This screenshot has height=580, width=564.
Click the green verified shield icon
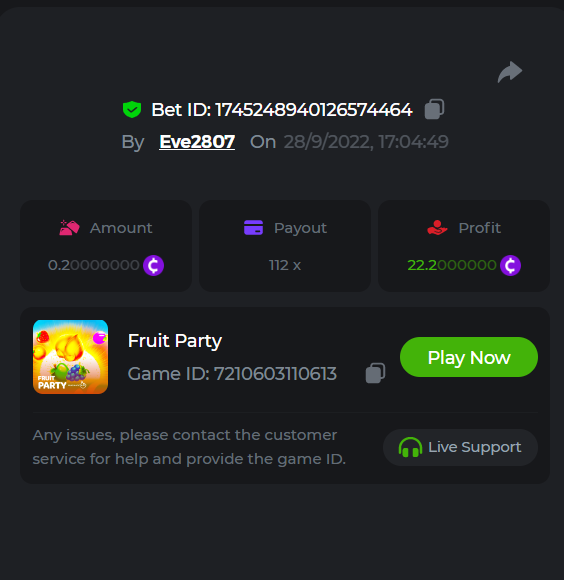(132, 109)
